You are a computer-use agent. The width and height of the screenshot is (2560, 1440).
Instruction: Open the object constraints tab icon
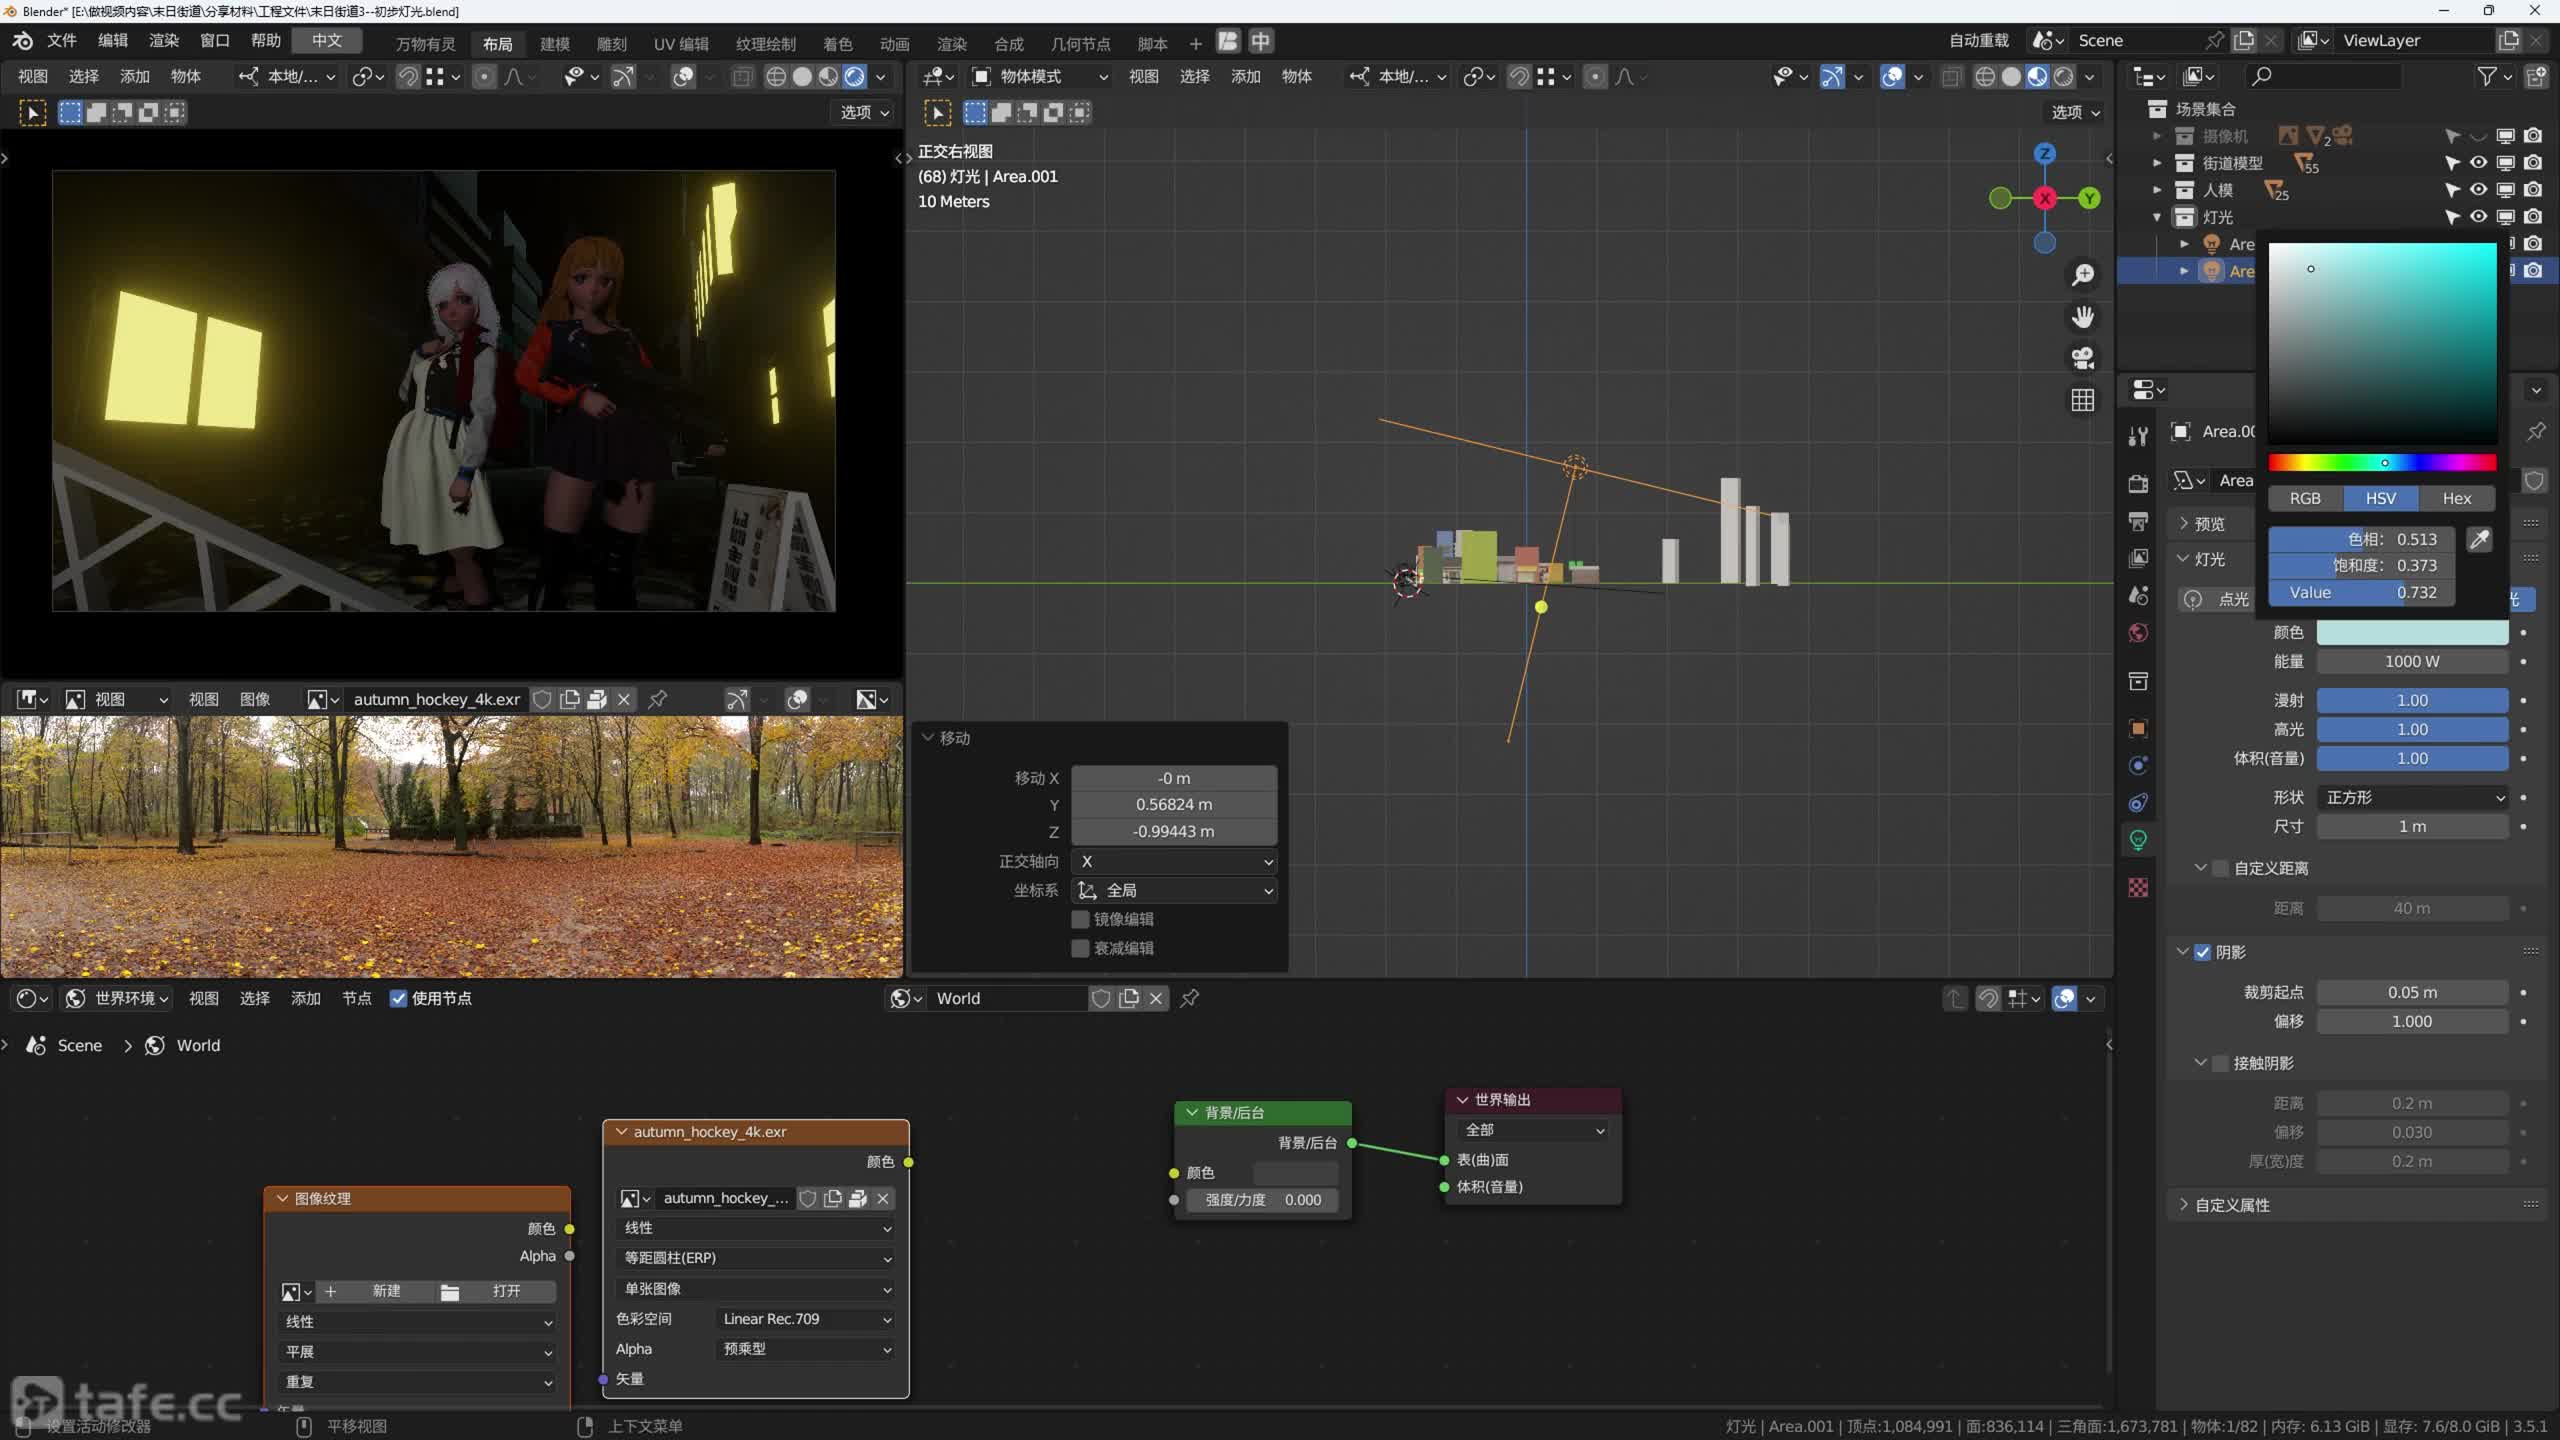pos(2138,803)
